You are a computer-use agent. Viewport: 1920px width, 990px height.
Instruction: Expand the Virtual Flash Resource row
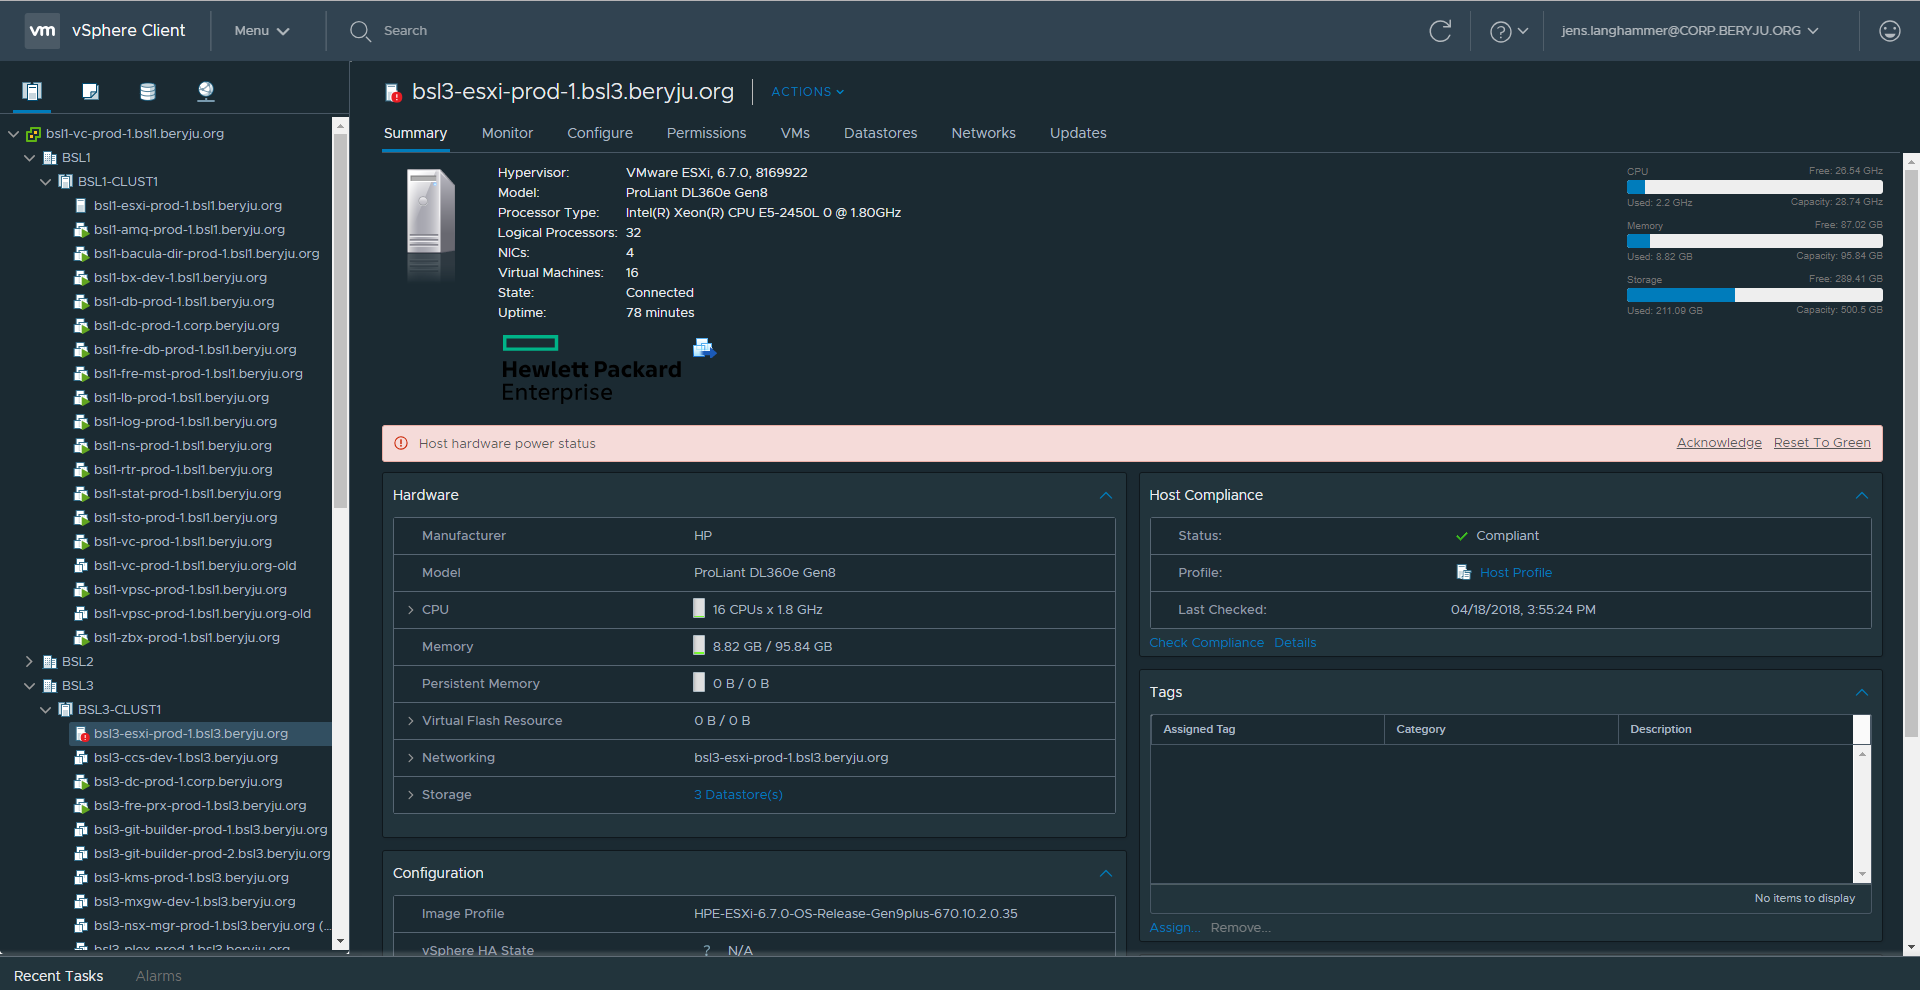pos(410,721)
